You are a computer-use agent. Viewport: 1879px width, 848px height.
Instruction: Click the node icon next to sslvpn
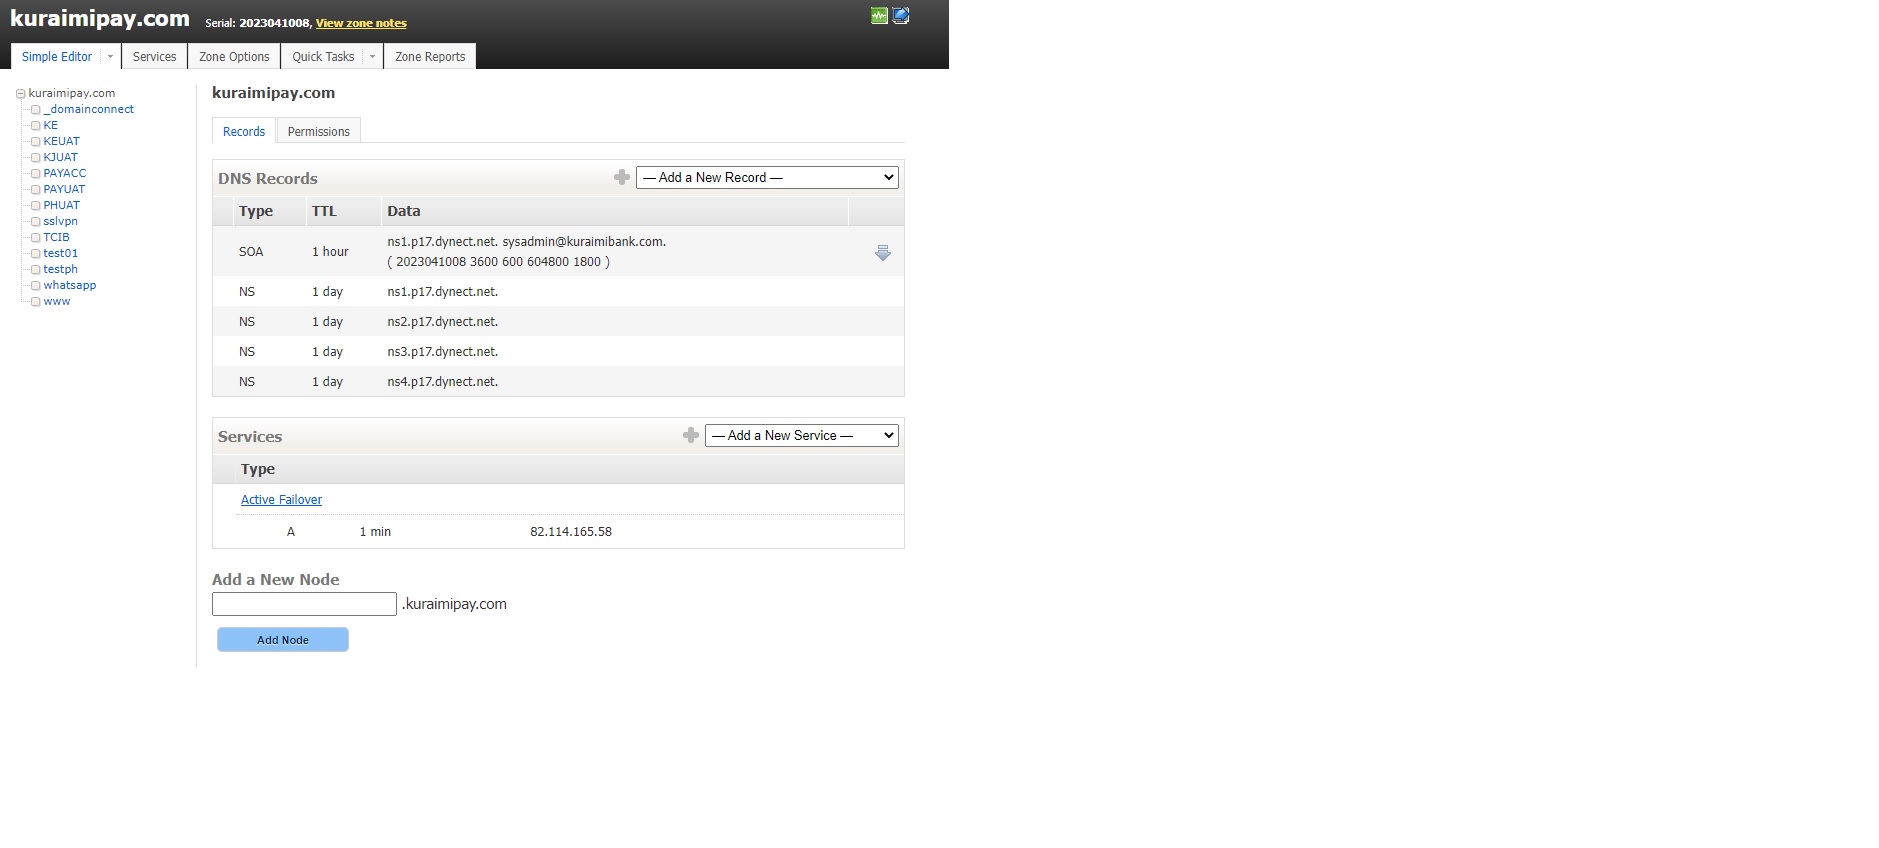click(x=36, y=222)
